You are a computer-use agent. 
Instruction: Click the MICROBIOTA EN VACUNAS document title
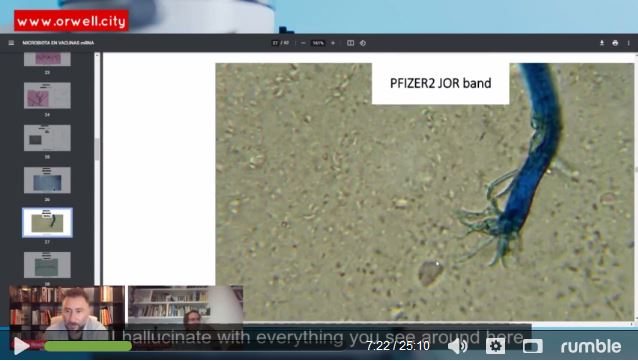point(58,43)
